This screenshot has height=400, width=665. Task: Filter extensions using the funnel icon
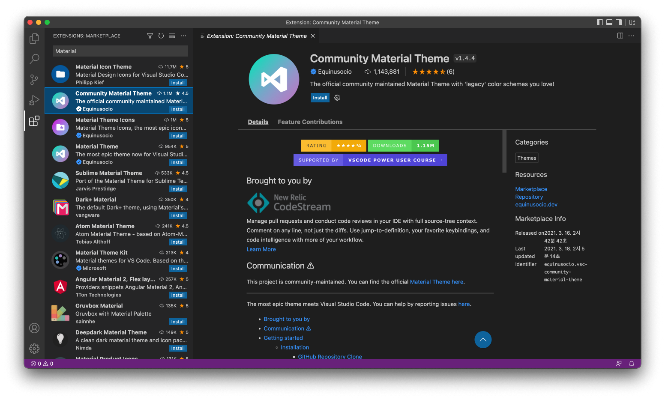click(150, 36)
